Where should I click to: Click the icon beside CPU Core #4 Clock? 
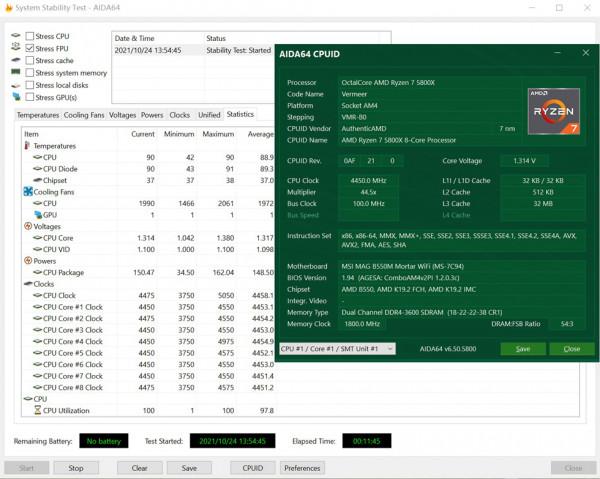[x=38, y=341]
